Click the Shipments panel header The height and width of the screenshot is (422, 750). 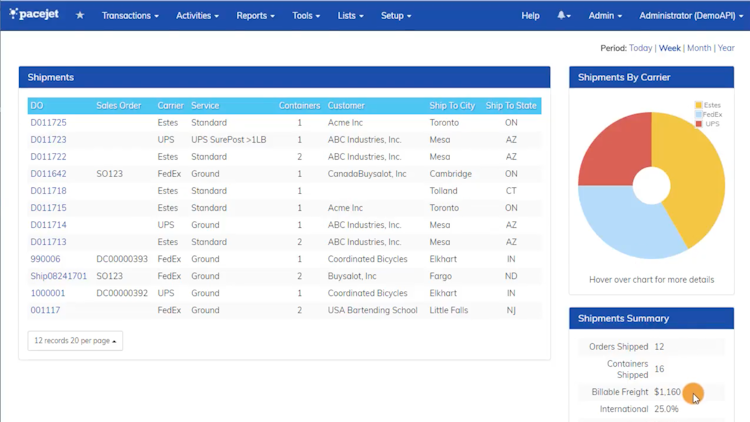284,77
